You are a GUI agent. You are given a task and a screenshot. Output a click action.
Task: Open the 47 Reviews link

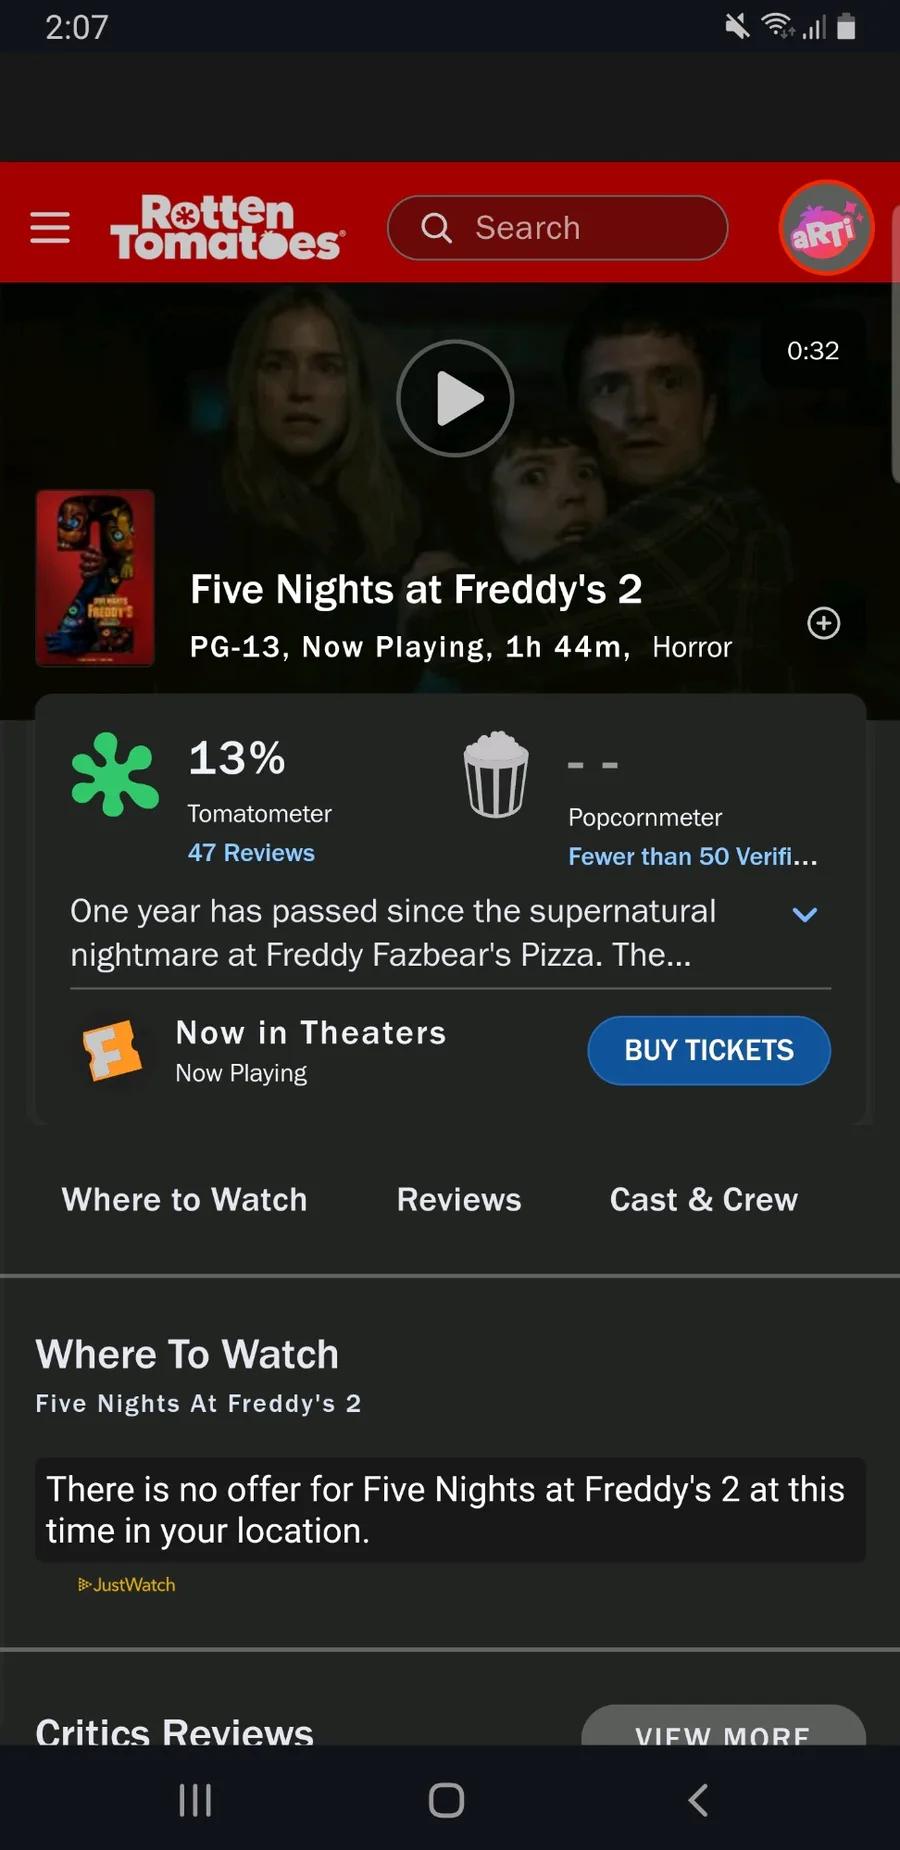[251, 853]
